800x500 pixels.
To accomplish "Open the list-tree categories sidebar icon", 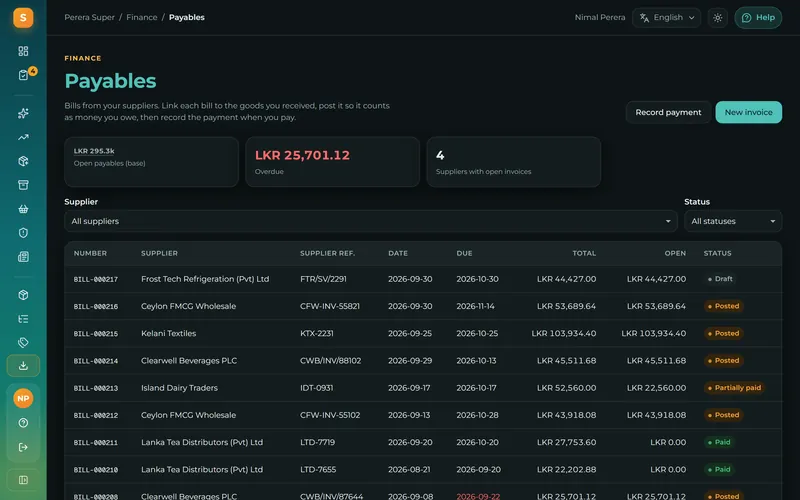I will (23, 319).
